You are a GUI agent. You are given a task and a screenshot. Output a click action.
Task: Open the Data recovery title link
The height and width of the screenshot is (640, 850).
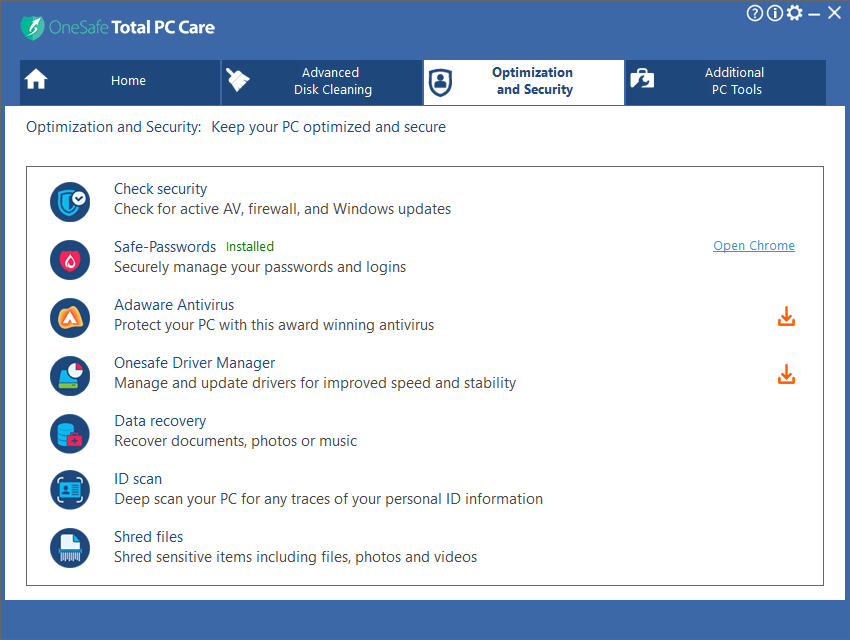[160, 421]
